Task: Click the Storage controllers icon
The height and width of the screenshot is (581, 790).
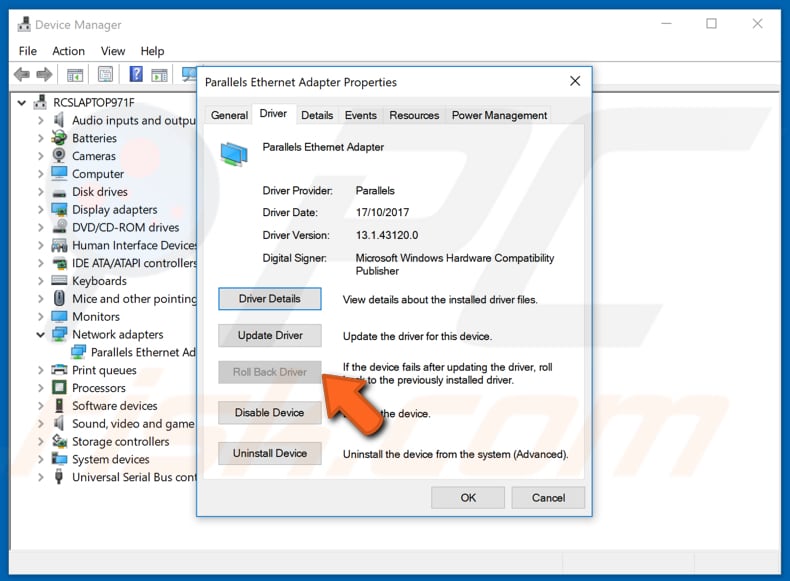Action: [59, 441]
